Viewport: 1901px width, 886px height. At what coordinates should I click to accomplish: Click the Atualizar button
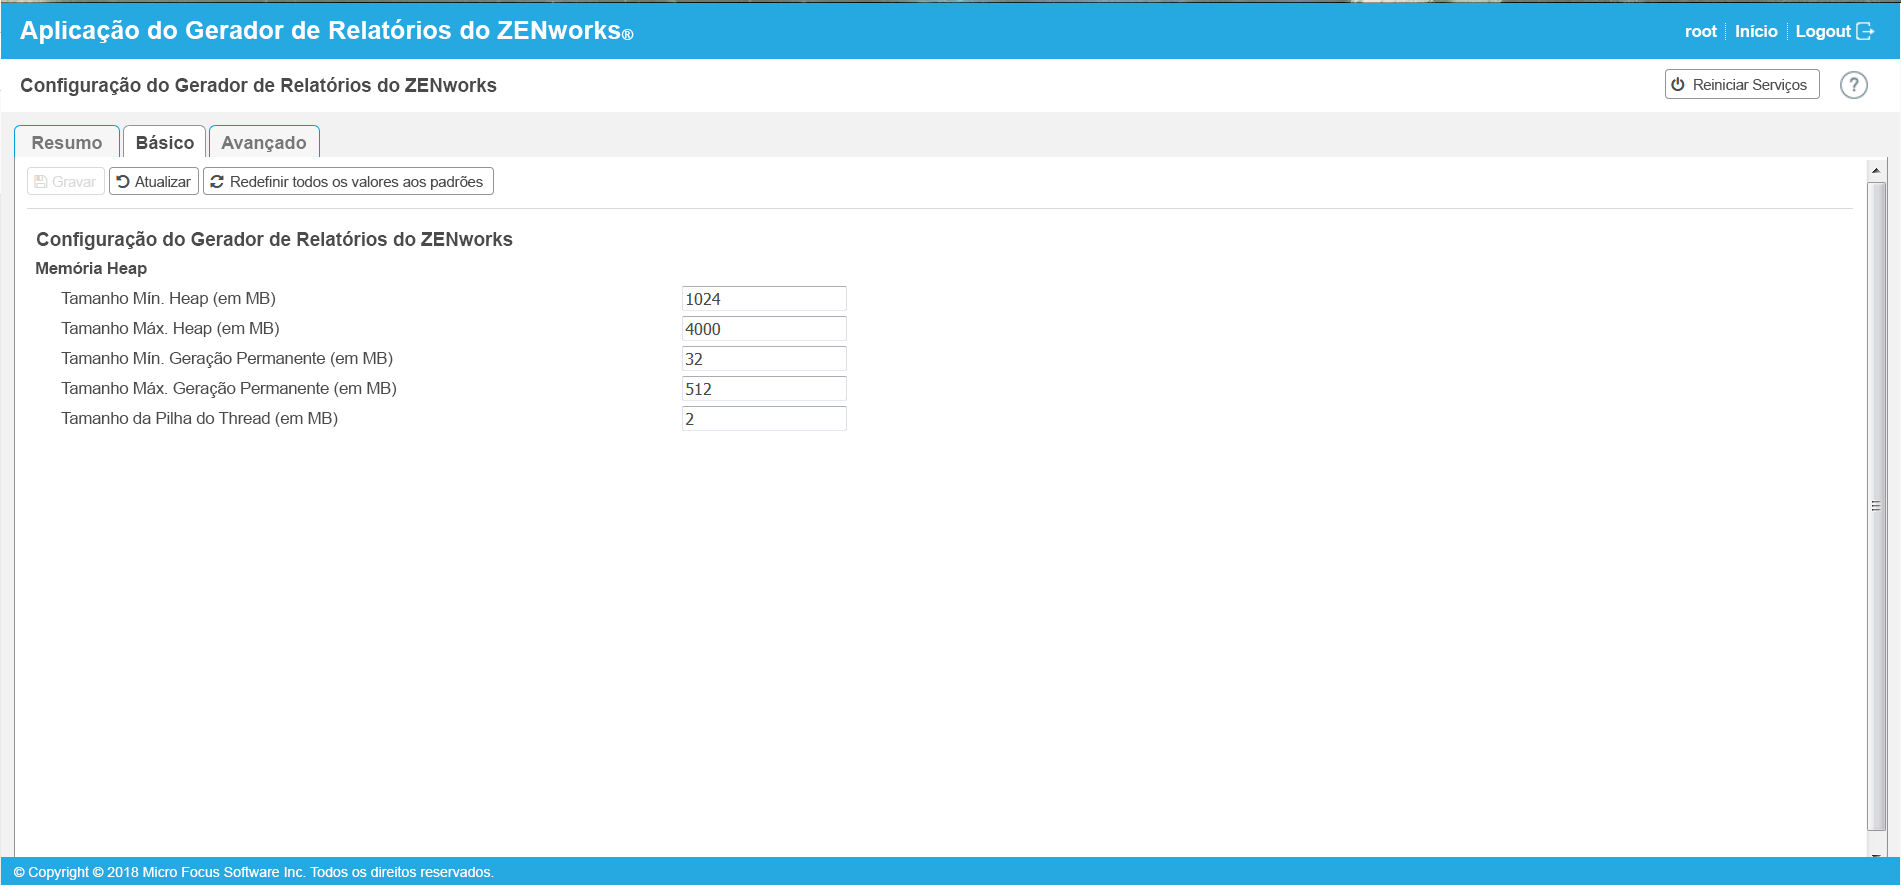pos(154,181)
